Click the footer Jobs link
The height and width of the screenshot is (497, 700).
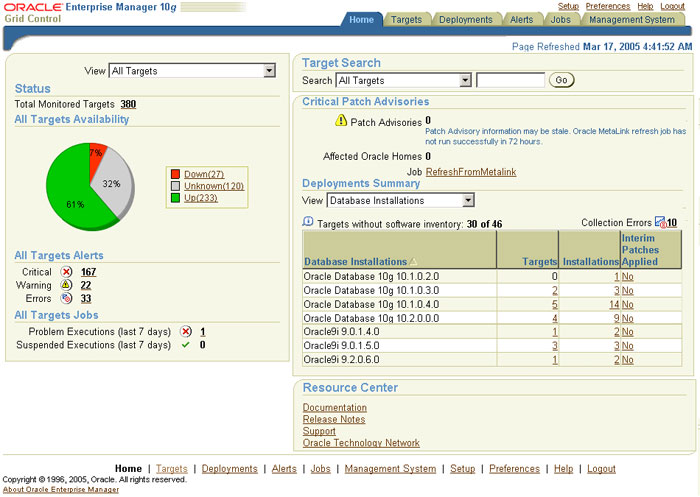(x=321, y=468)
